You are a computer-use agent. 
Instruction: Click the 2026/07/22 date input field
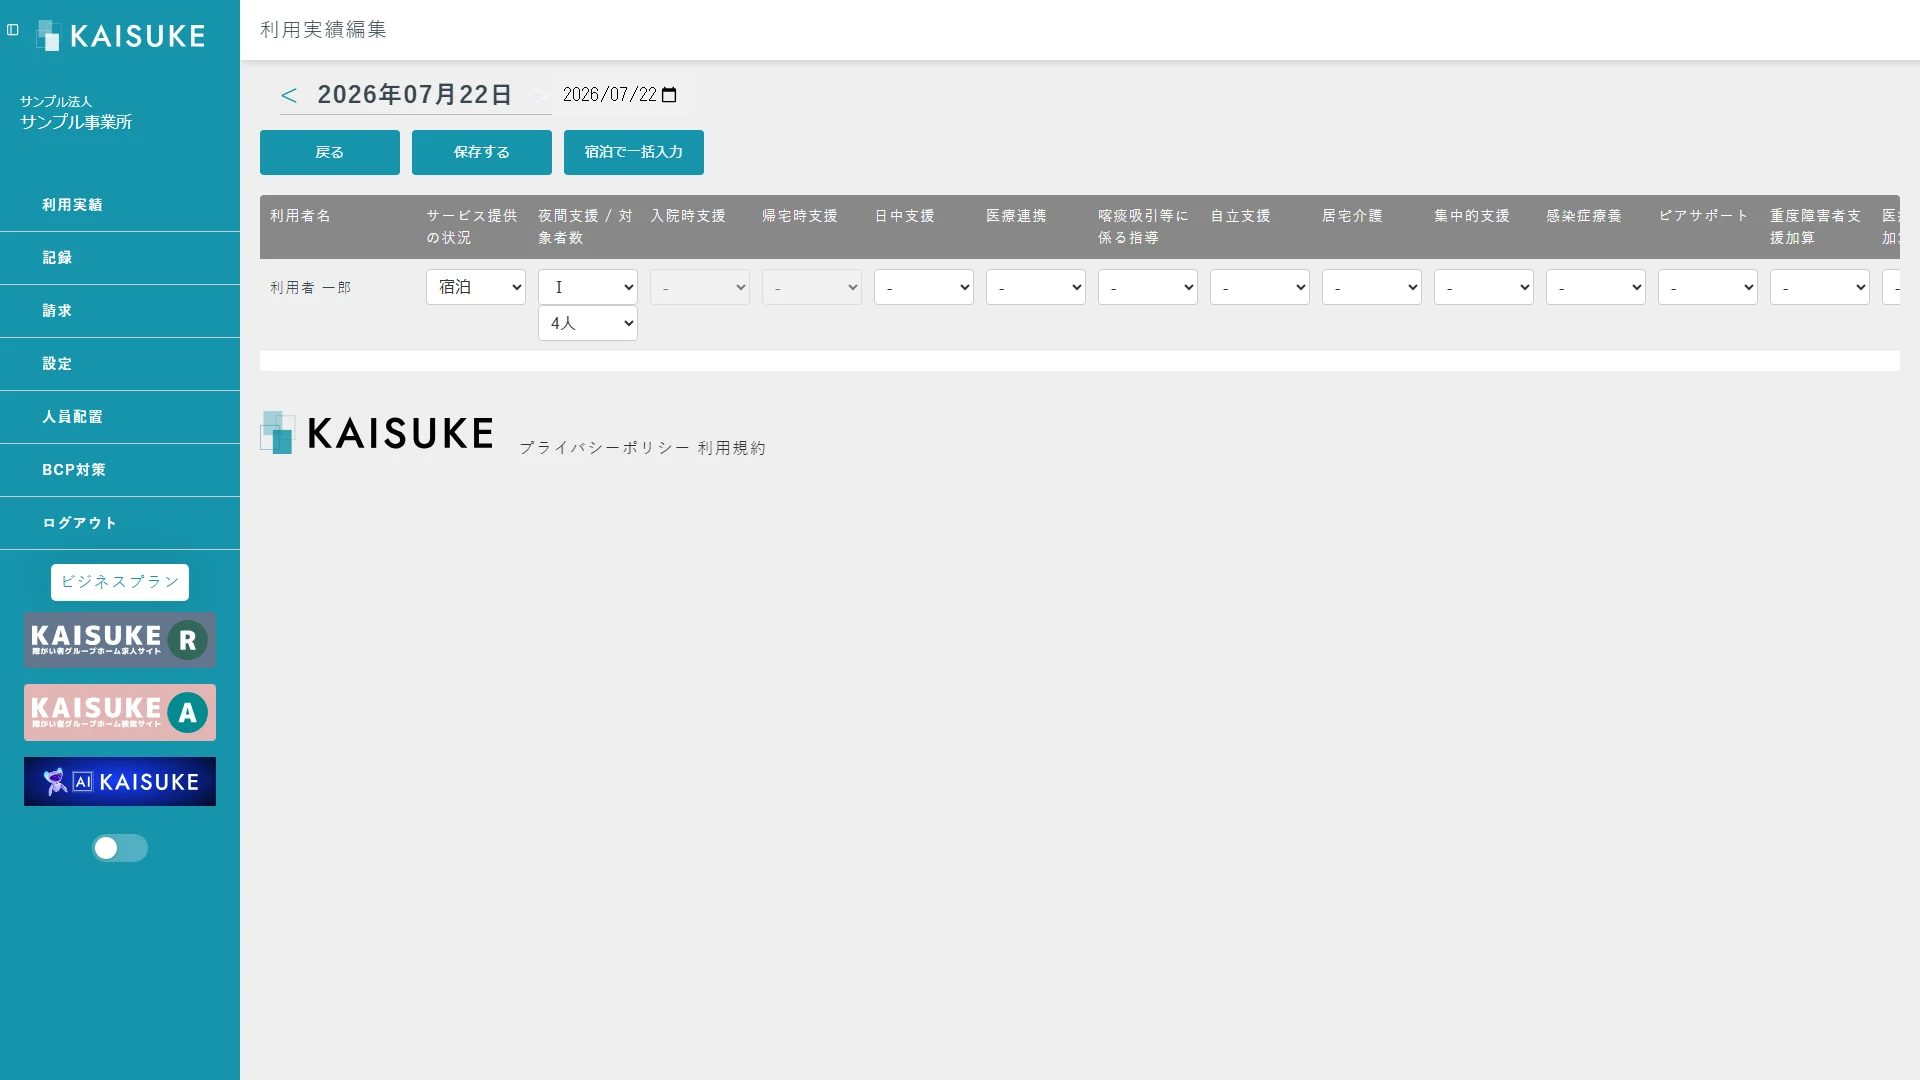(x=621, y=95)
